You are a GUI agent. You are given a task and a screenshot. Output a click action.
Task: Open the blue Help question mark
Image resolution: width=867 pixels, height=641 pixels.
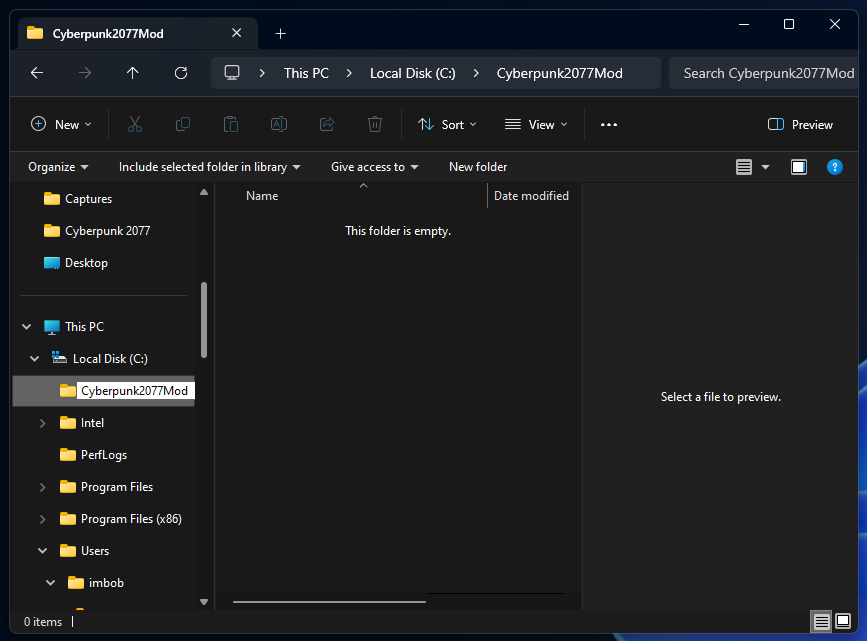coord(835,167)
